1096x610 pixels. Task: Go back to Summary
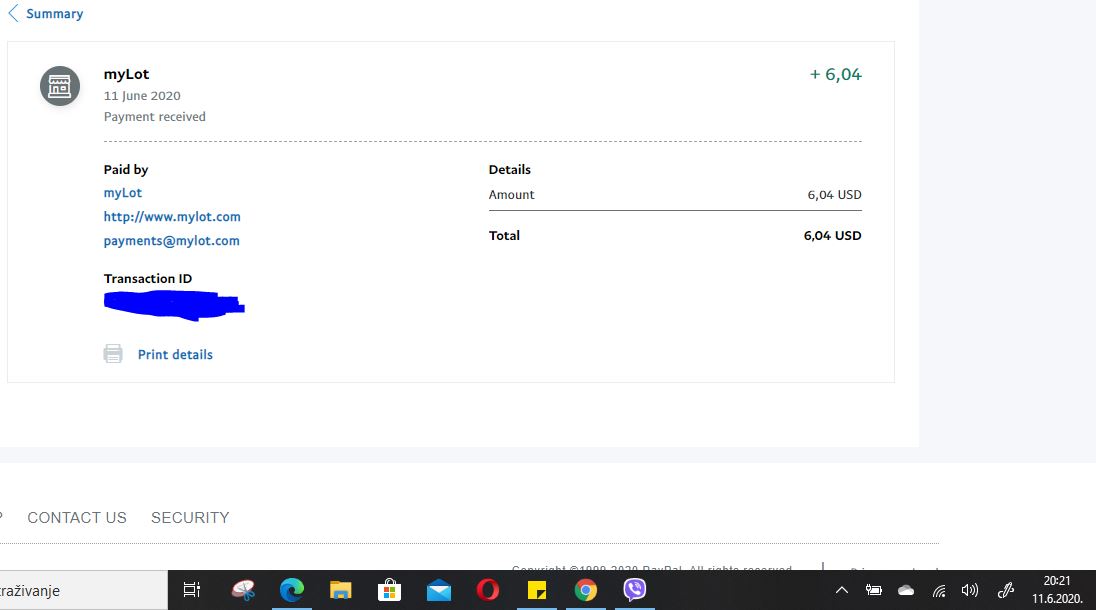click(x=54, y=13)
